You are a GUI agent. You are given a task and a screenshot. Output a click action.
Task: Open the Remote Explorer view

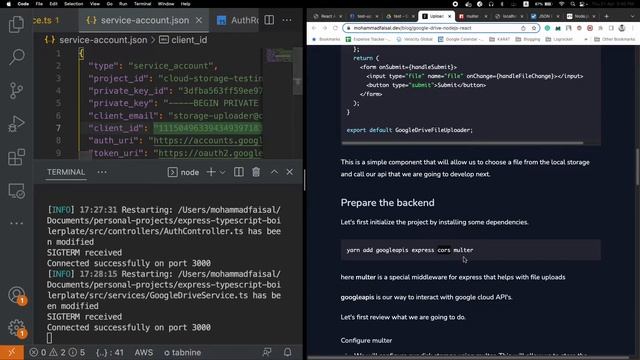pos(16,191)
